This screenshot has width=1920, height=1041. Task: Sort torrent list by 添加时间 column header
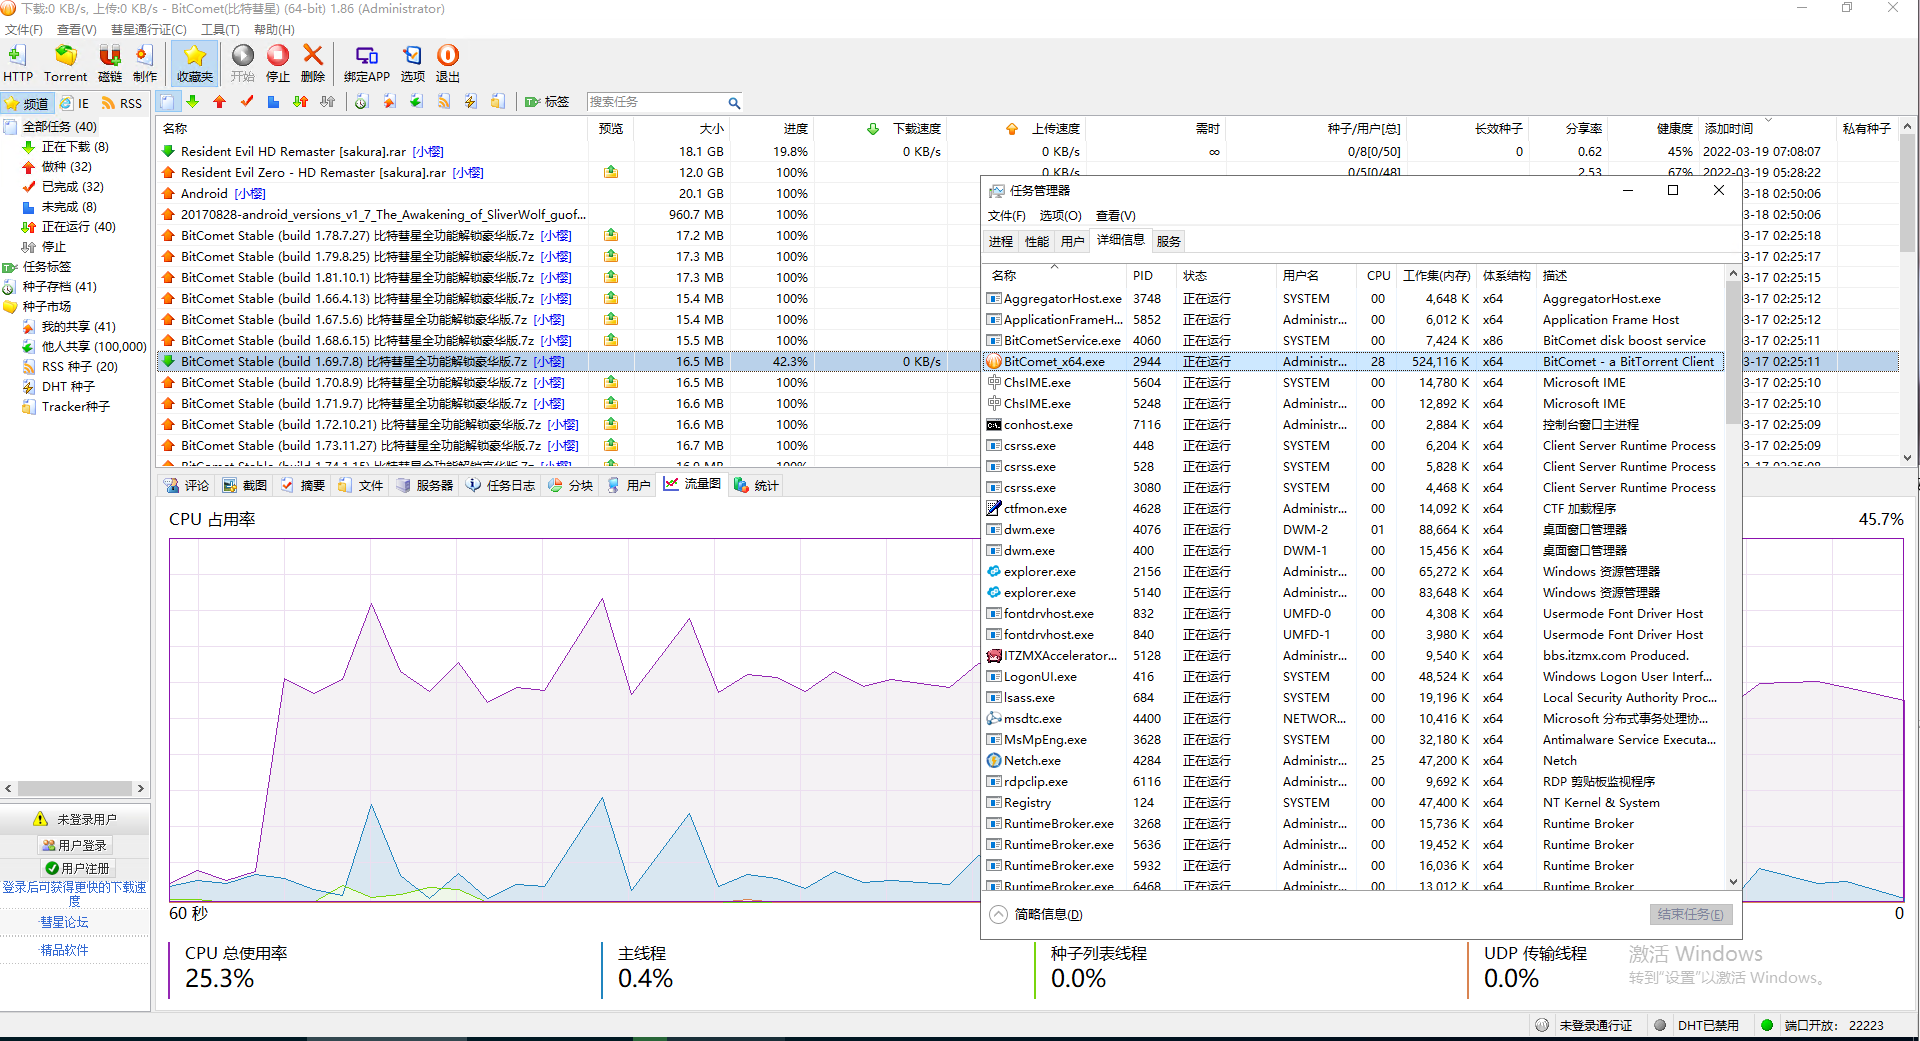1729,128
